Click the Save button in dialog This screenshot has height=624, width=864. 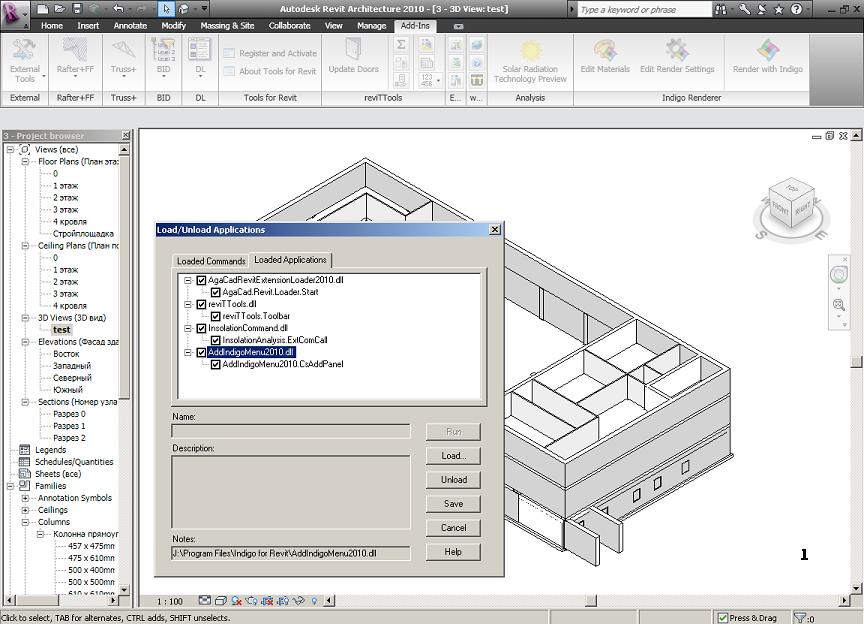[453, 504]
